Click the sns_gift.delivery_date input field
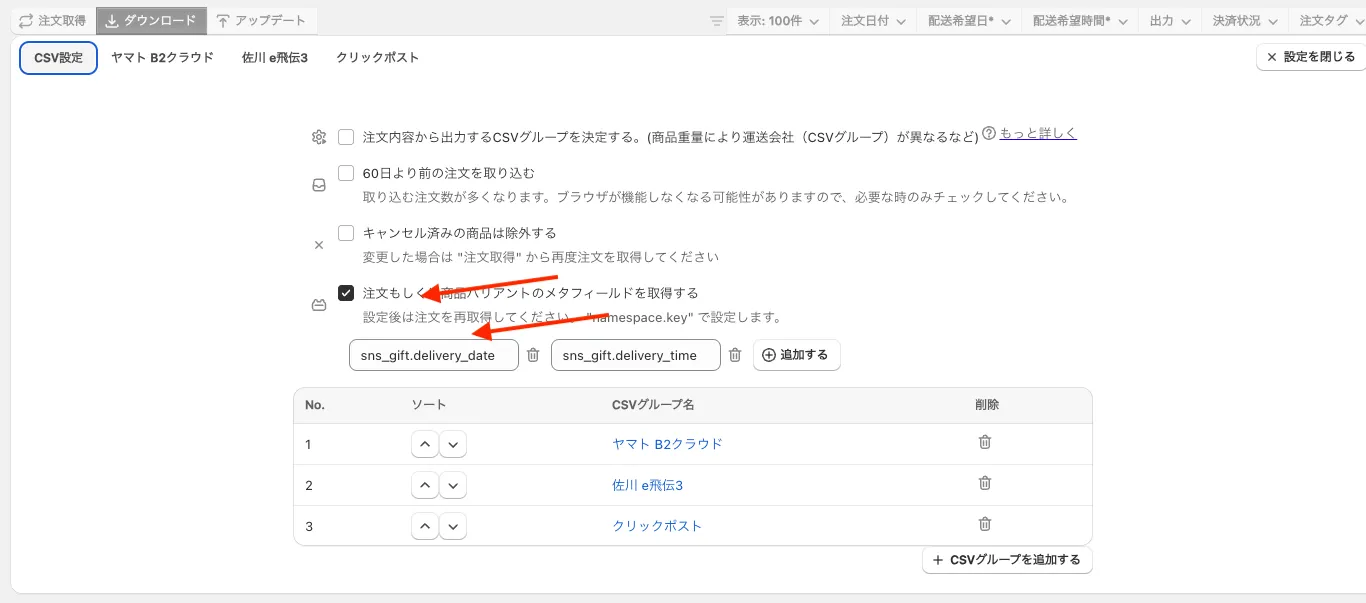This screenshot has width=1366, height=603. click(433, 355)
